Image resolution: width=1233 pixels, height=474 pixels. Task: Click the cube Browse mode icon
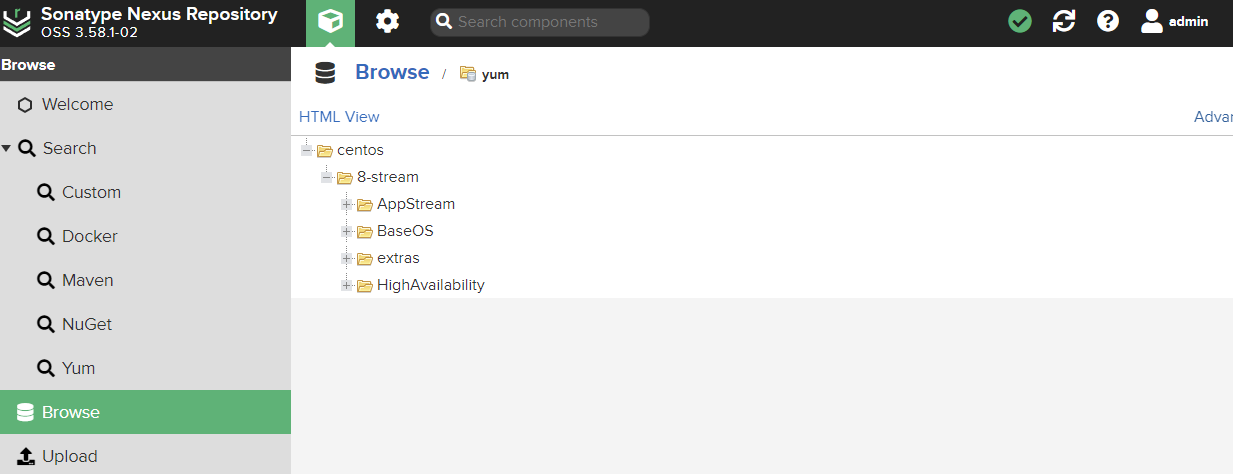click(x=330, y=22)
